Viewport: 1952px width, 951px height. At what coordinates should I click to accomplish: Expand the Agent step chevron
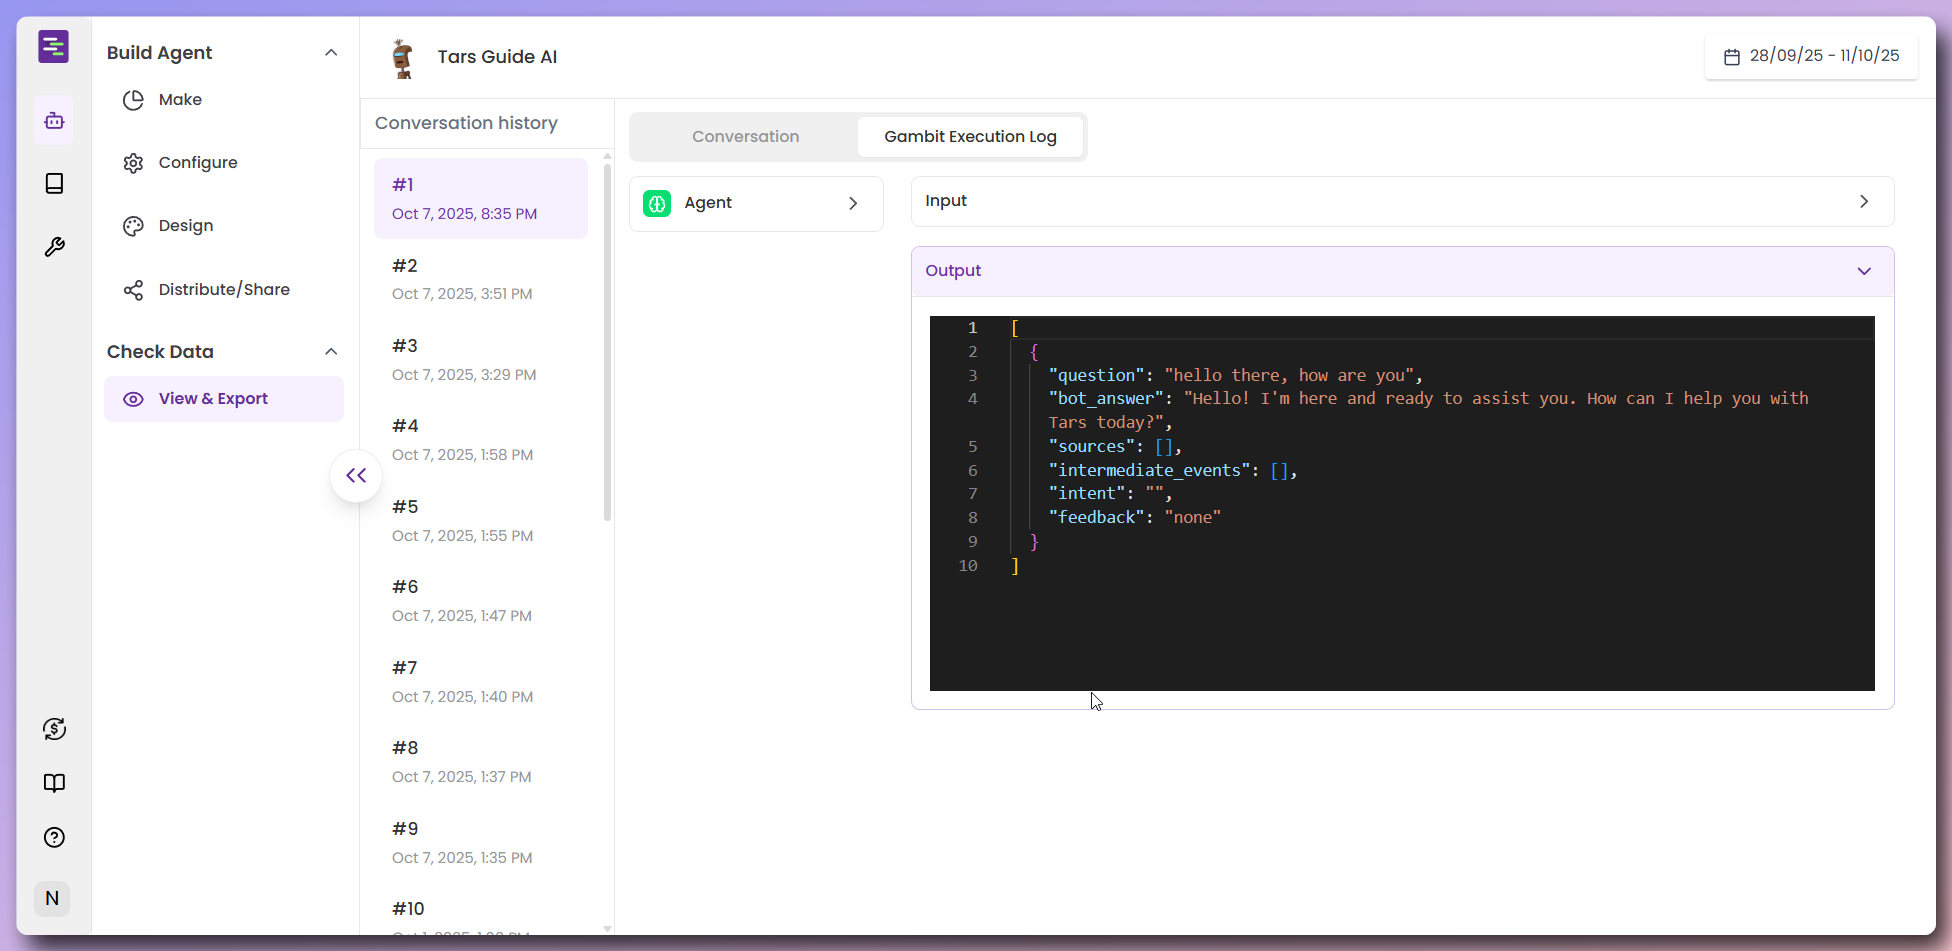click(853, 203)
